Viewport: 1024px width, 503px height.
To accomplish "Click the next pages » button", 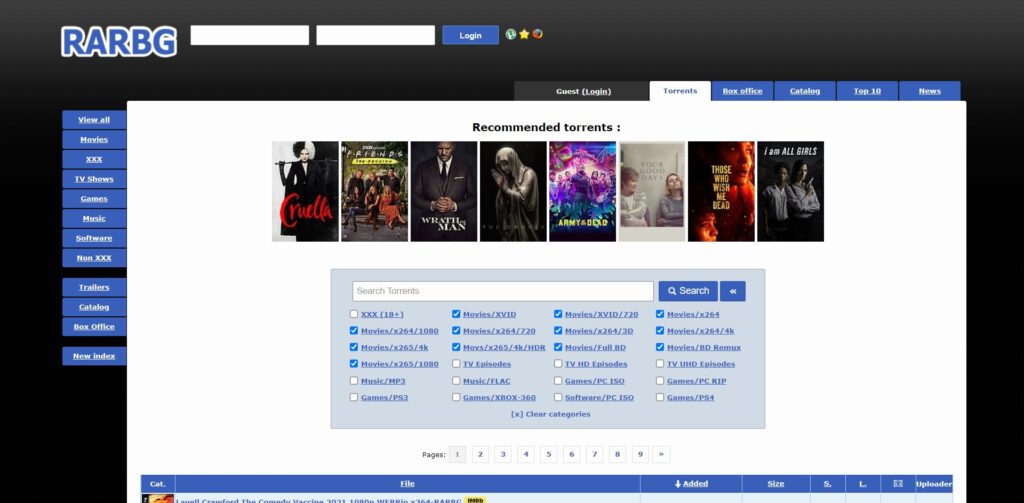I will point(661,455).
